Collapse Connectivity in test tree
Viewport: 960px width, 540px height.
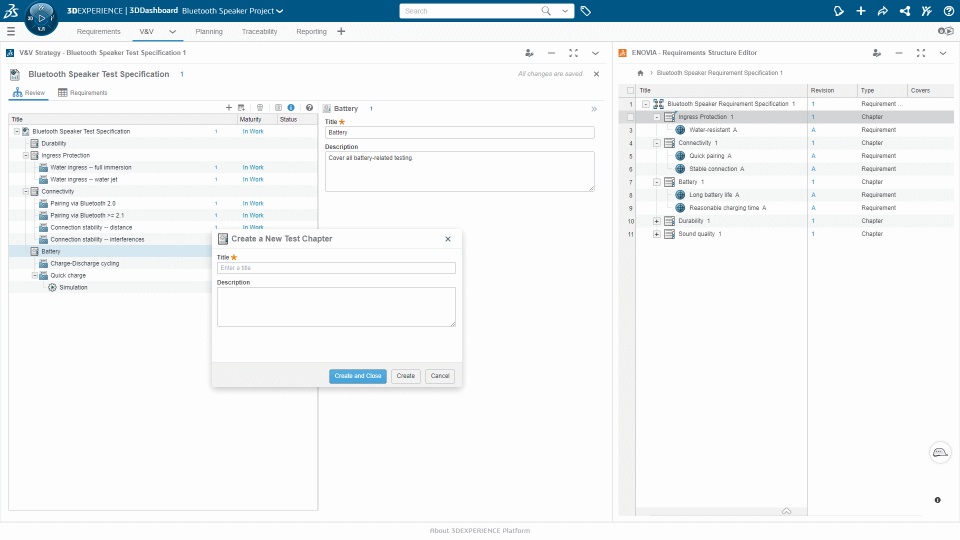click(26, 192)
